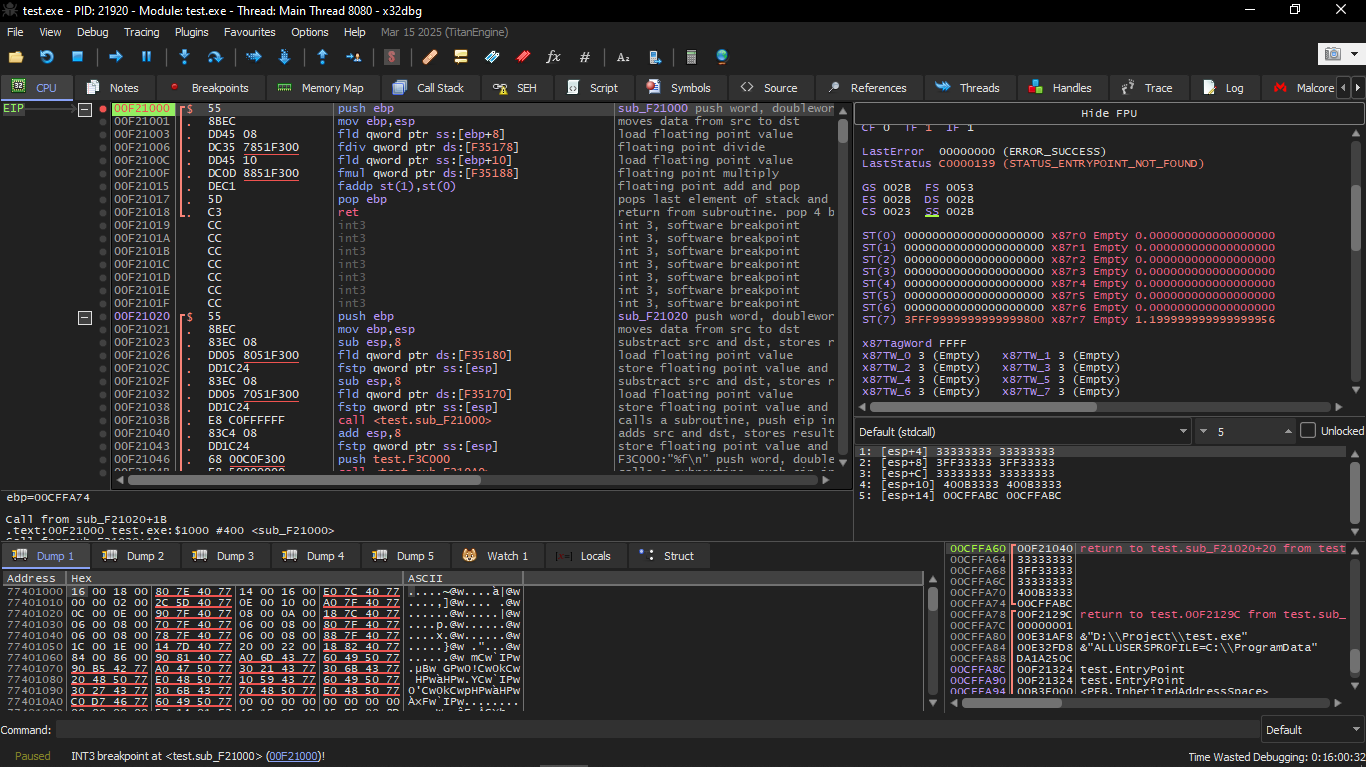Collapse the function at 00F21020
The height and width of the screenshot is (767, 1366).
(x=85, y=317)
